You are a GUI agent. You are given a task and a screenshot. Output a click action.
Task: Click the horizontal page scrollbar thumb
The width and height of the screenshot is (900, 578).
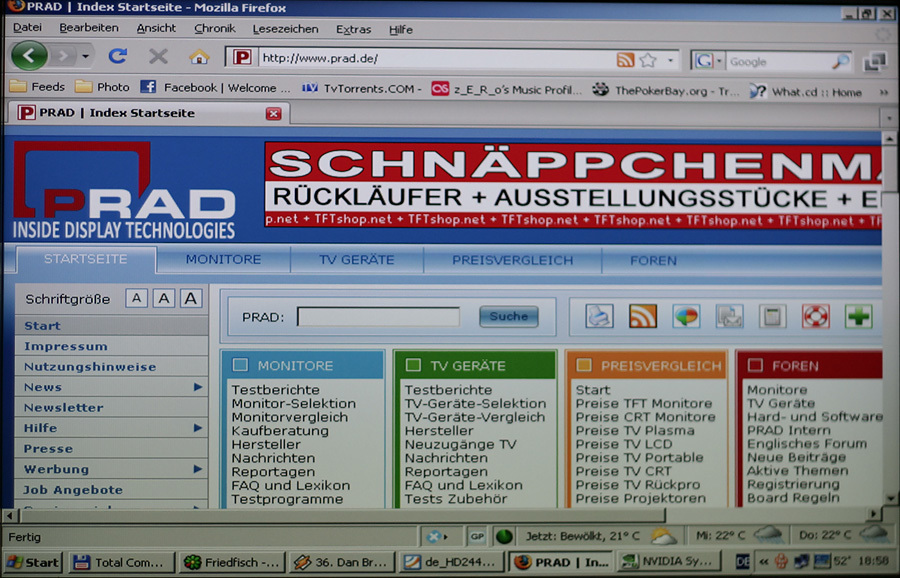342,515
